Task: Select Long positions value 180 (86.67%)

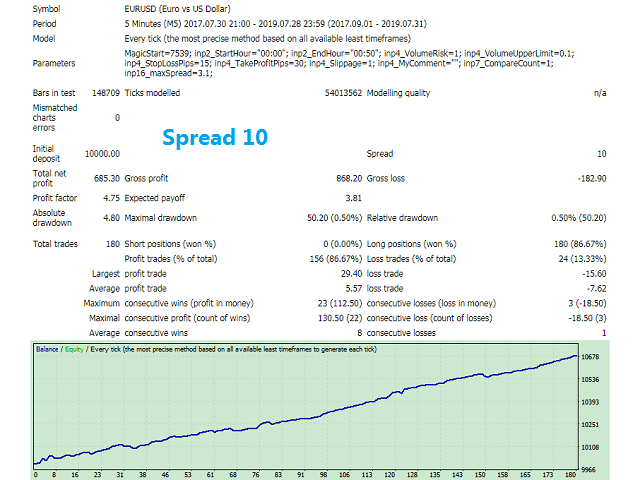Action: coord(580,244)
